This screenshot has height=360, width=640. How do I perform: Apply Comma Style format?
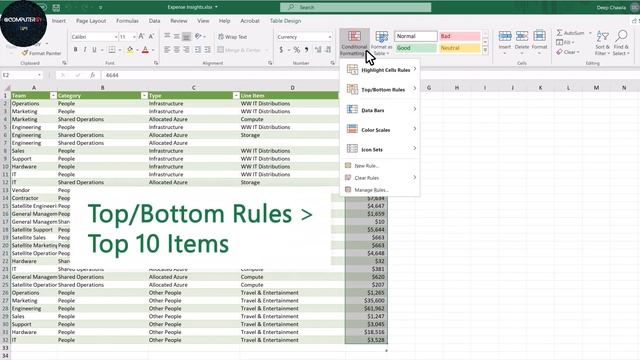click(x=306, y=50)
